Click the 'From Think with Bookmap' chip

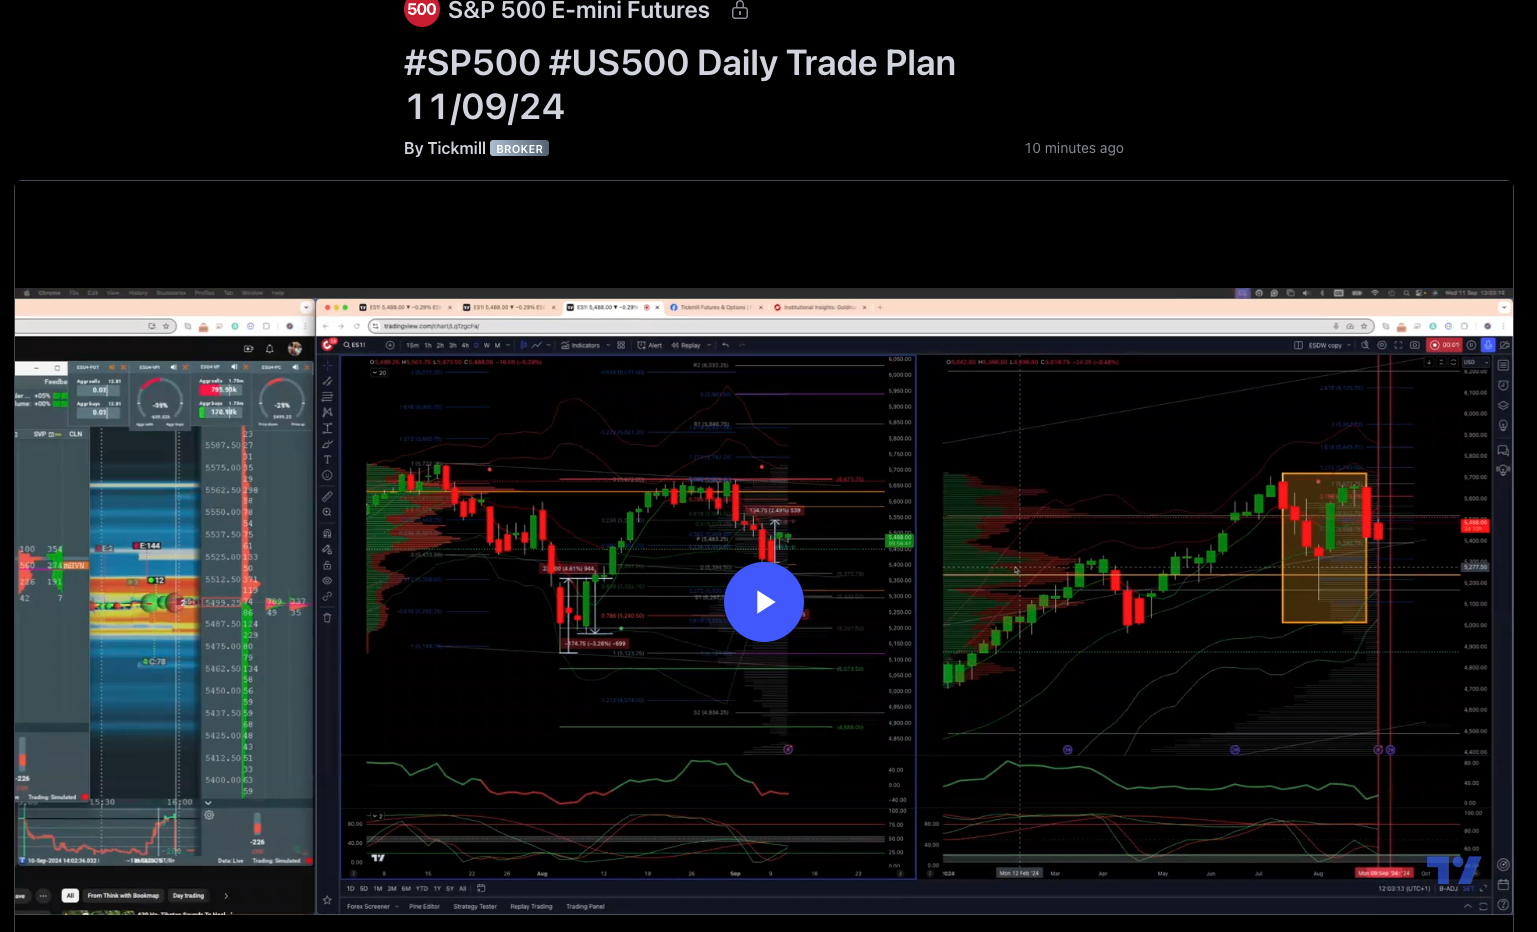pos(123,895)
